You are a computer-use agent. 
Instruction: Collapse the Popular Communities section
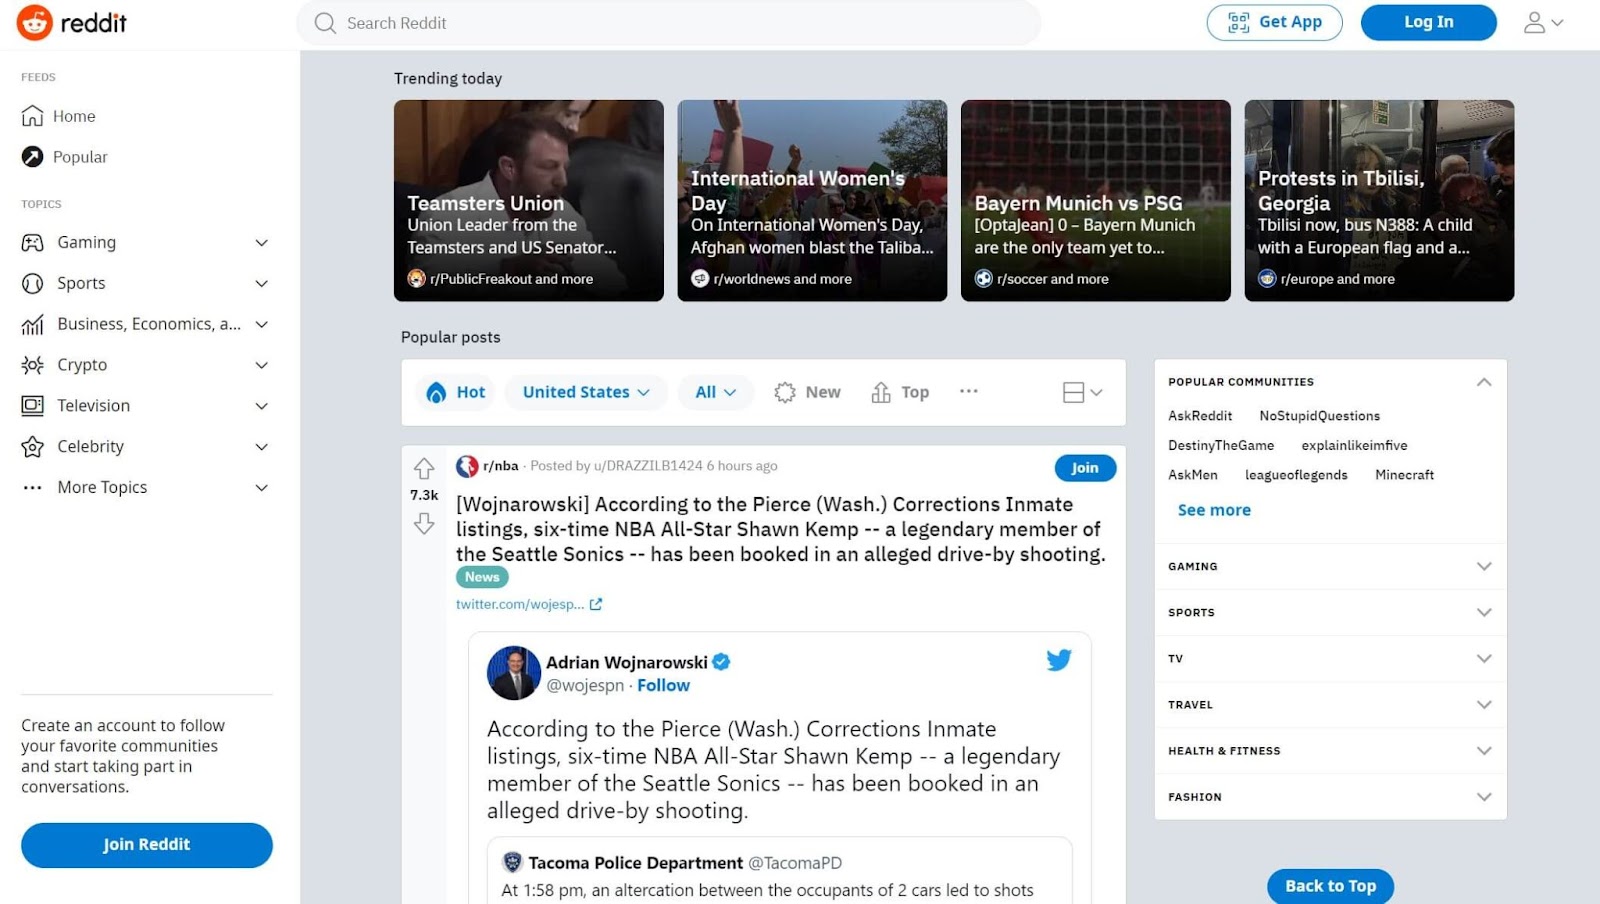click(1484, 382)
